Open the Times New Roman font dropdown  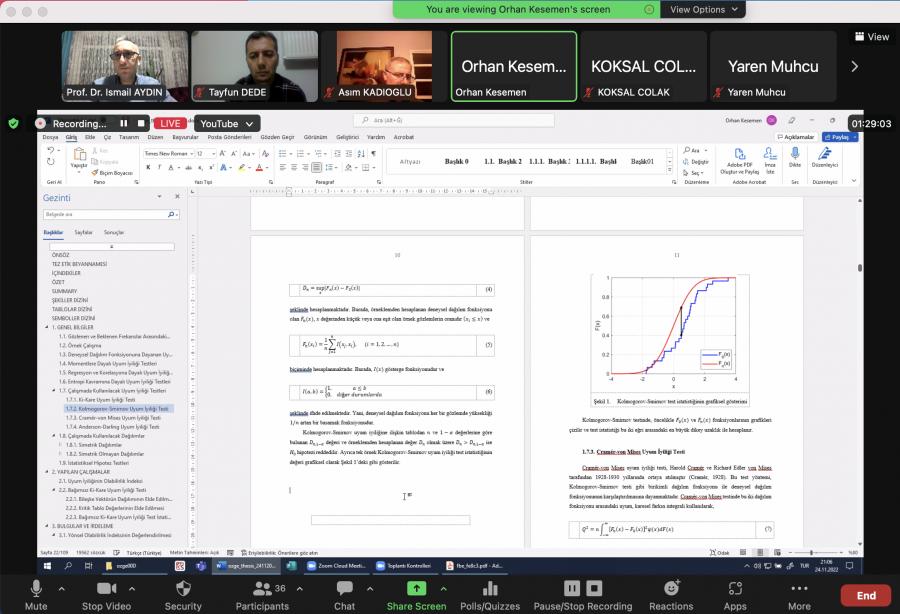(192, 154)
